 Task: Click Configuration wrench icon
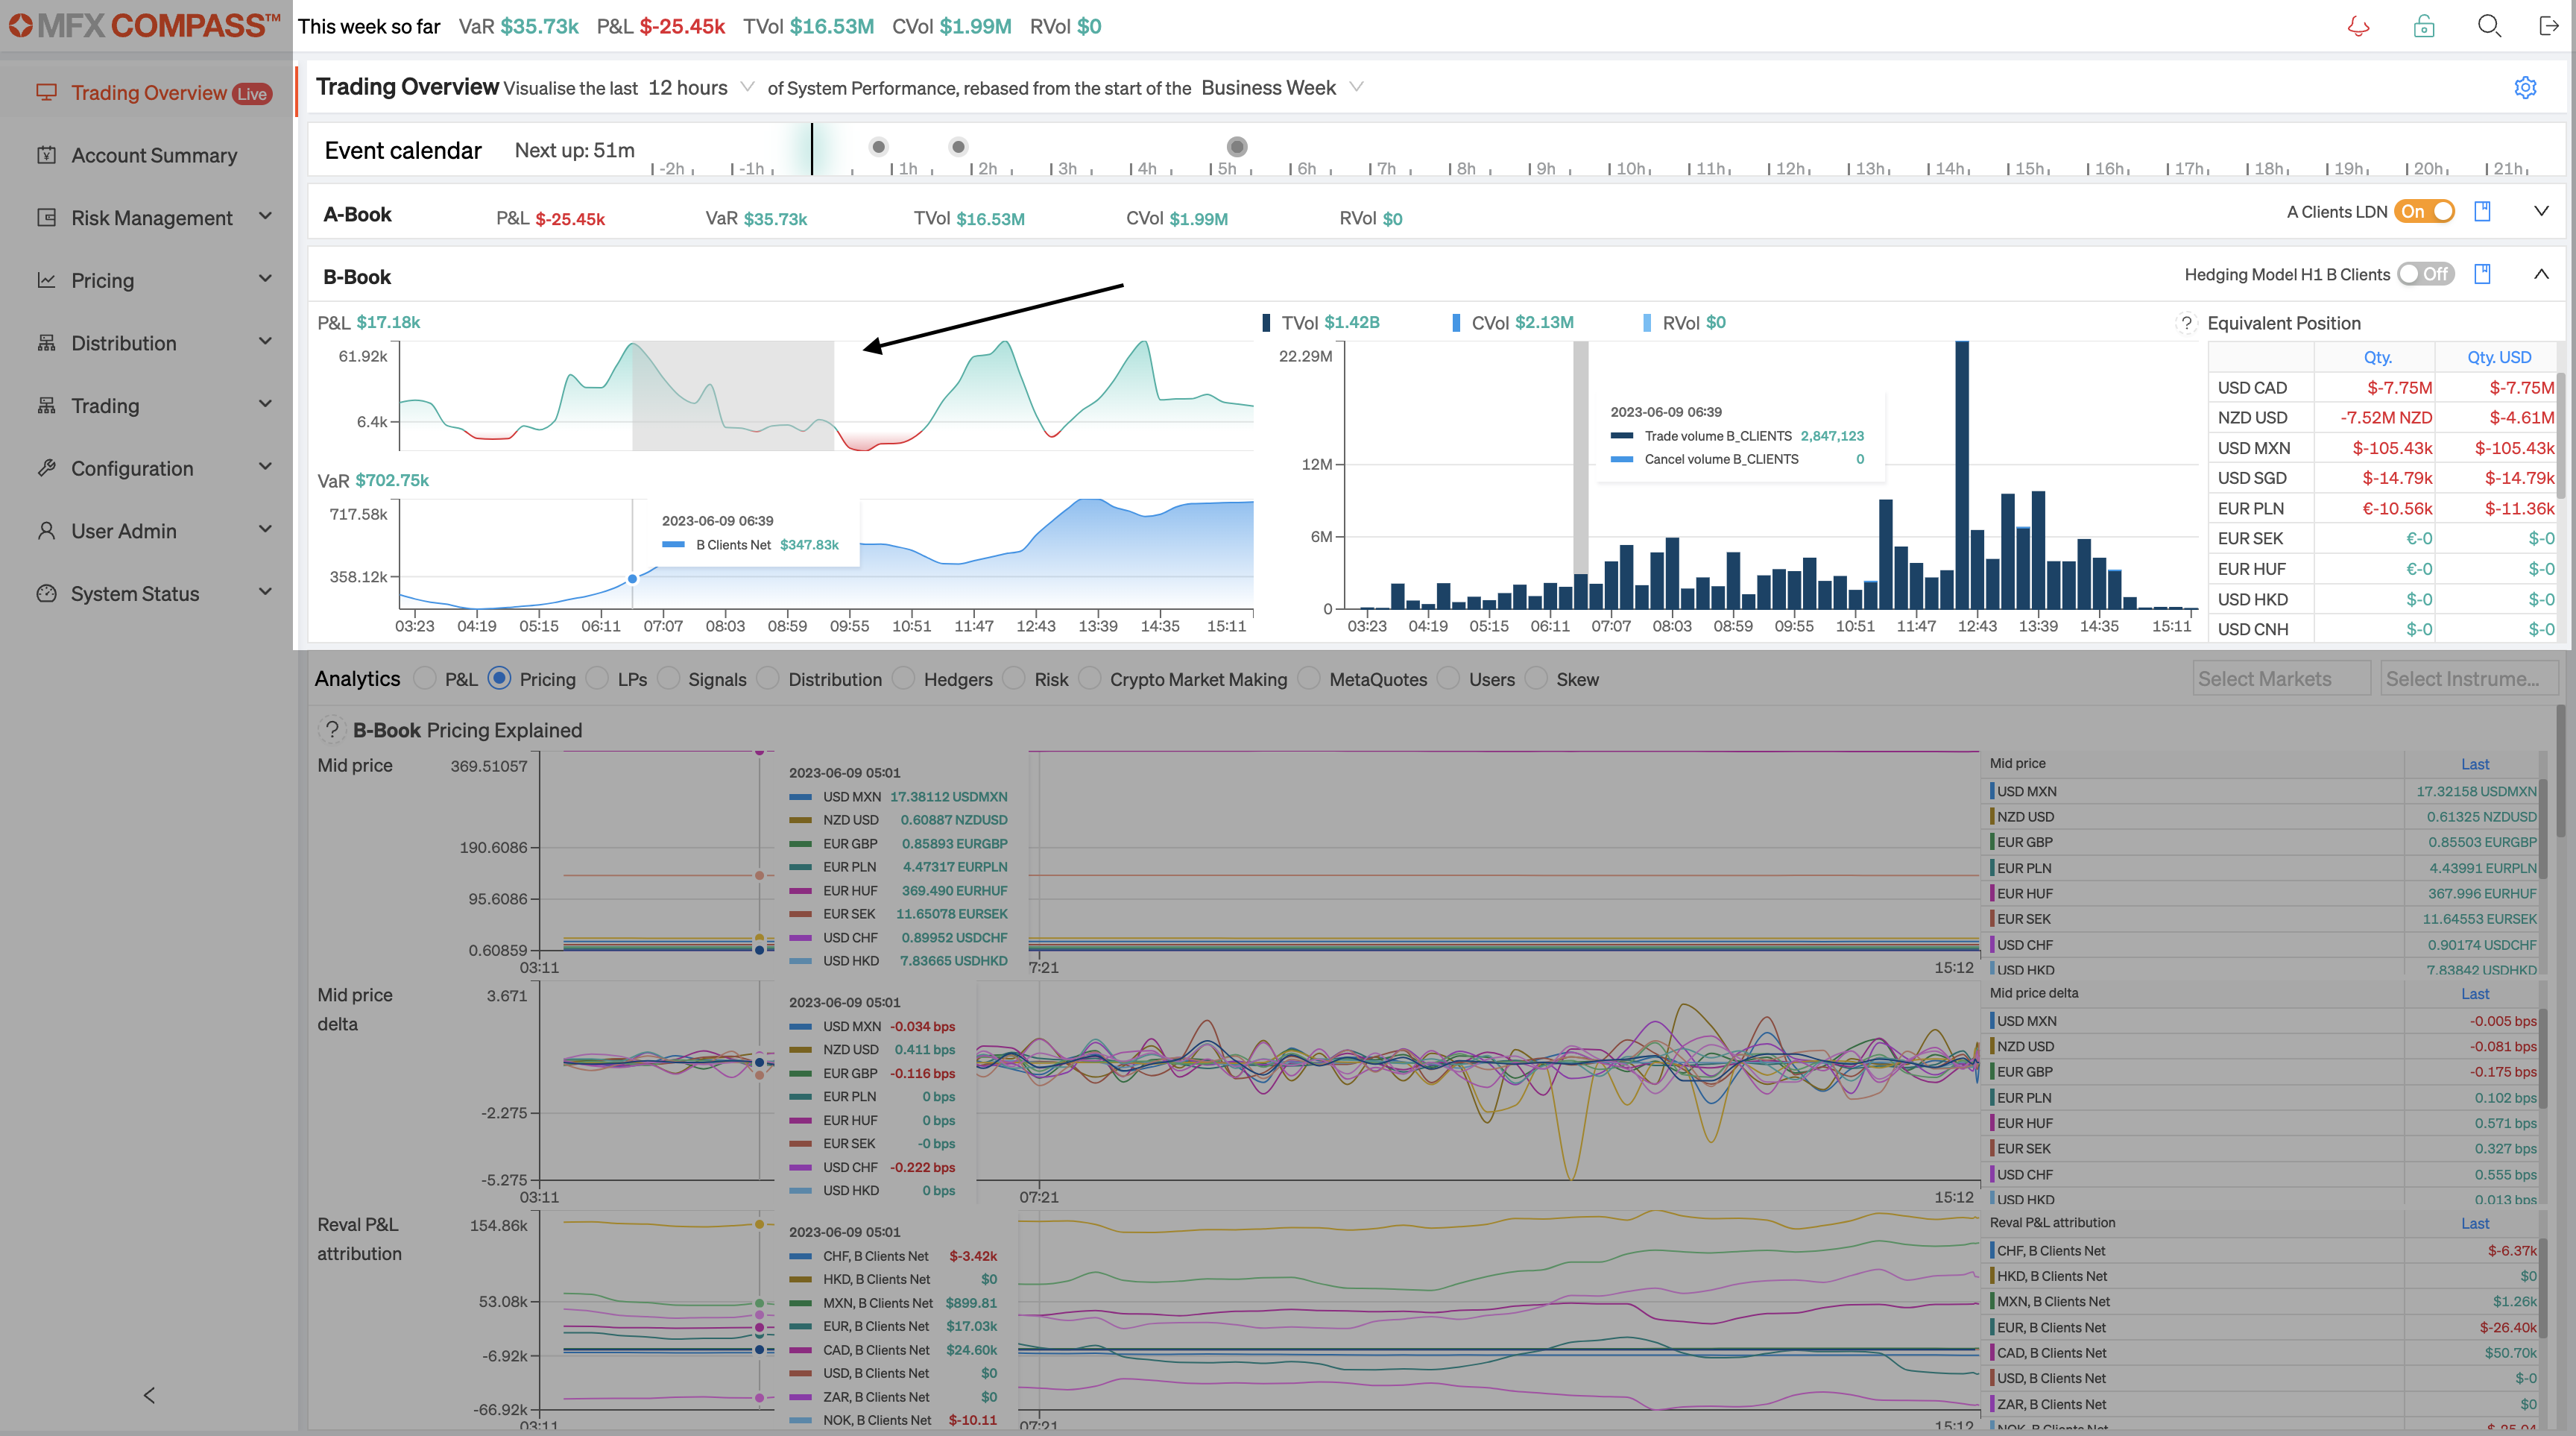click(46, 468)
